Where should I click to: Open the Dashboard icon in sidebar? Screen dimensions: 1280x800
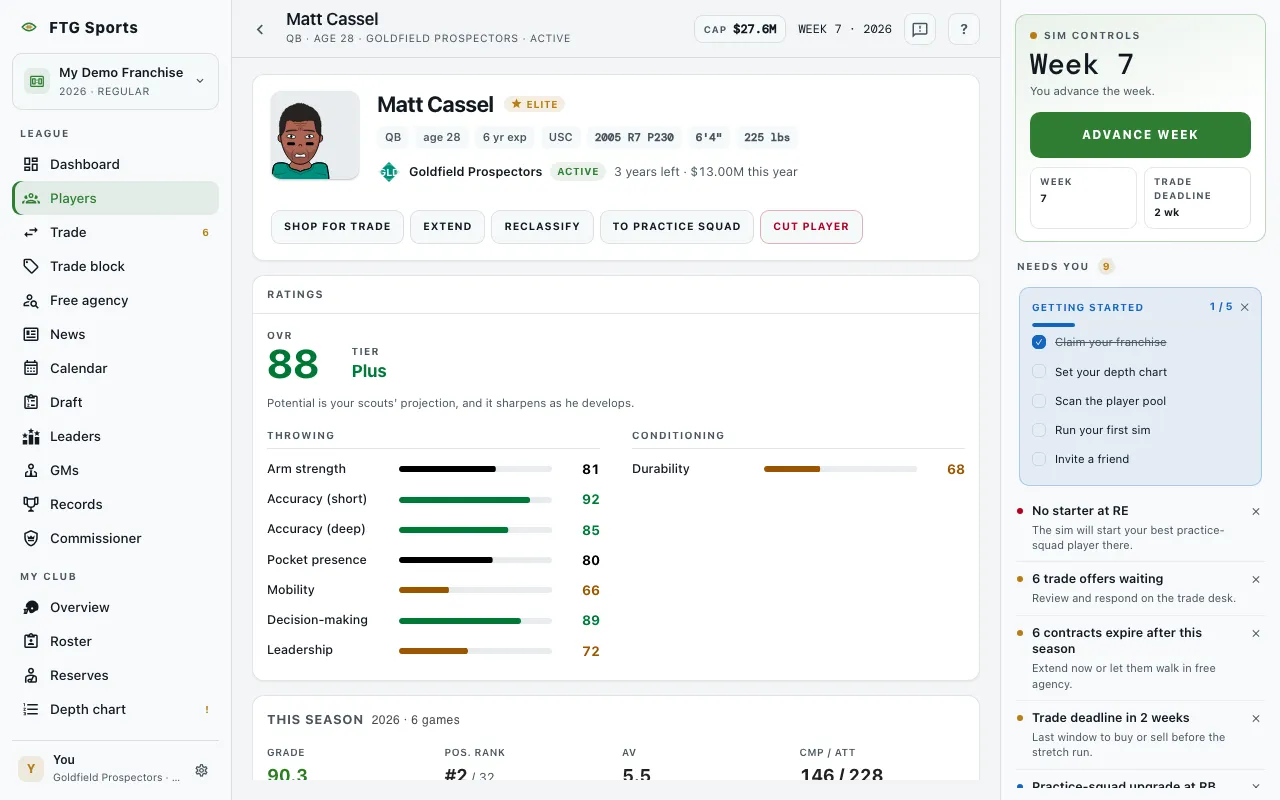[x=31, y=164]
